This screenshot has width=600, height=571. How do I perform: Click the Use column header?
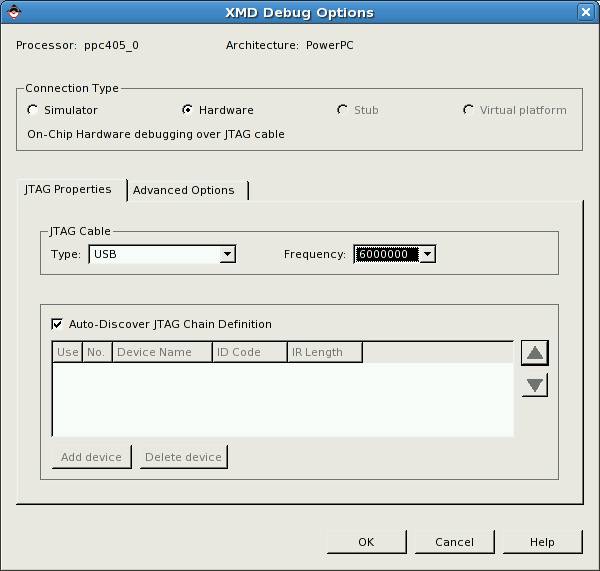[x=67, y=352]
